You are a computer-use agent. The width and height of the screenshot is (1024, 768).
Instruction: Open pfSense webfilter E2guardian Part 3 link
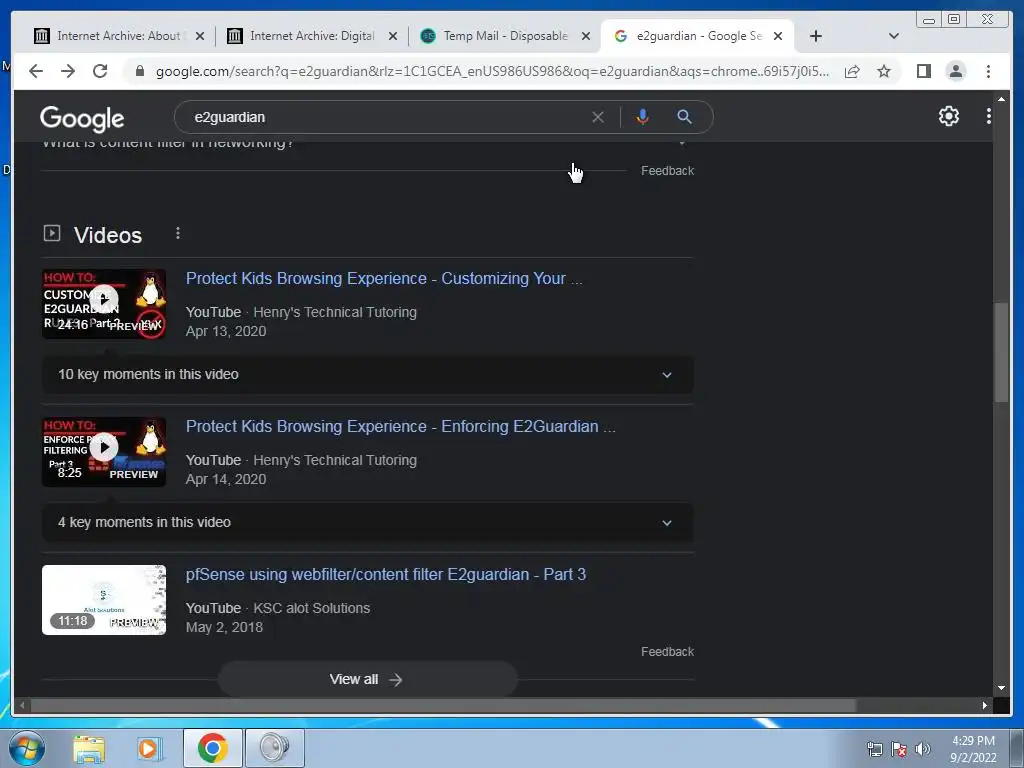tap(385, 575)
